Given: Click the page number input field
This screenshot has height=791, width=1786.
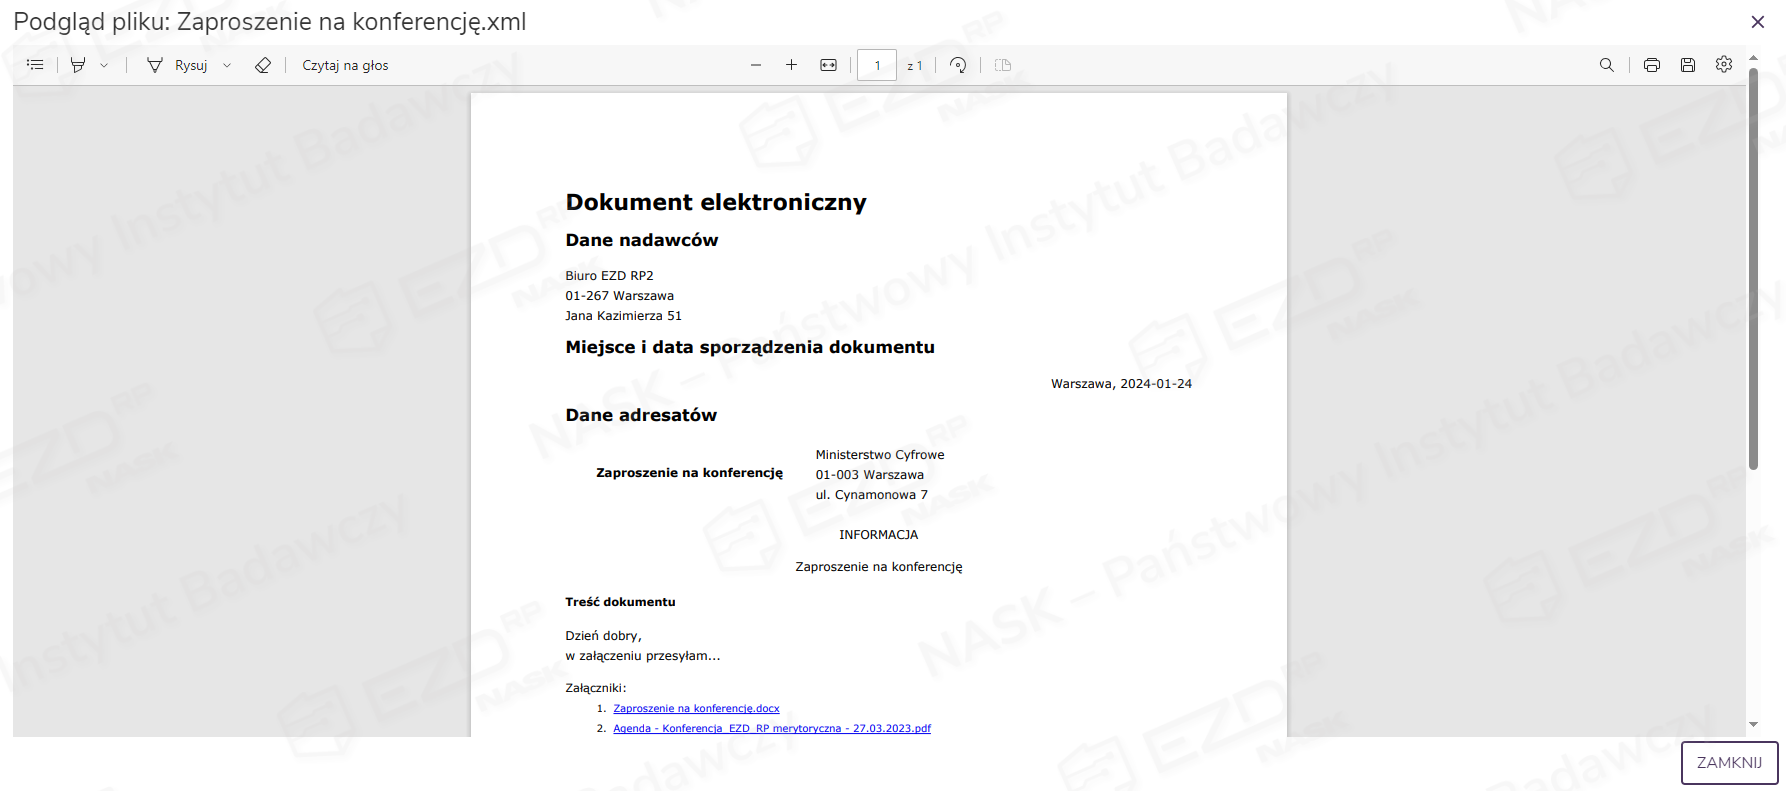Looking at the screenshot, I should (877, 65).
